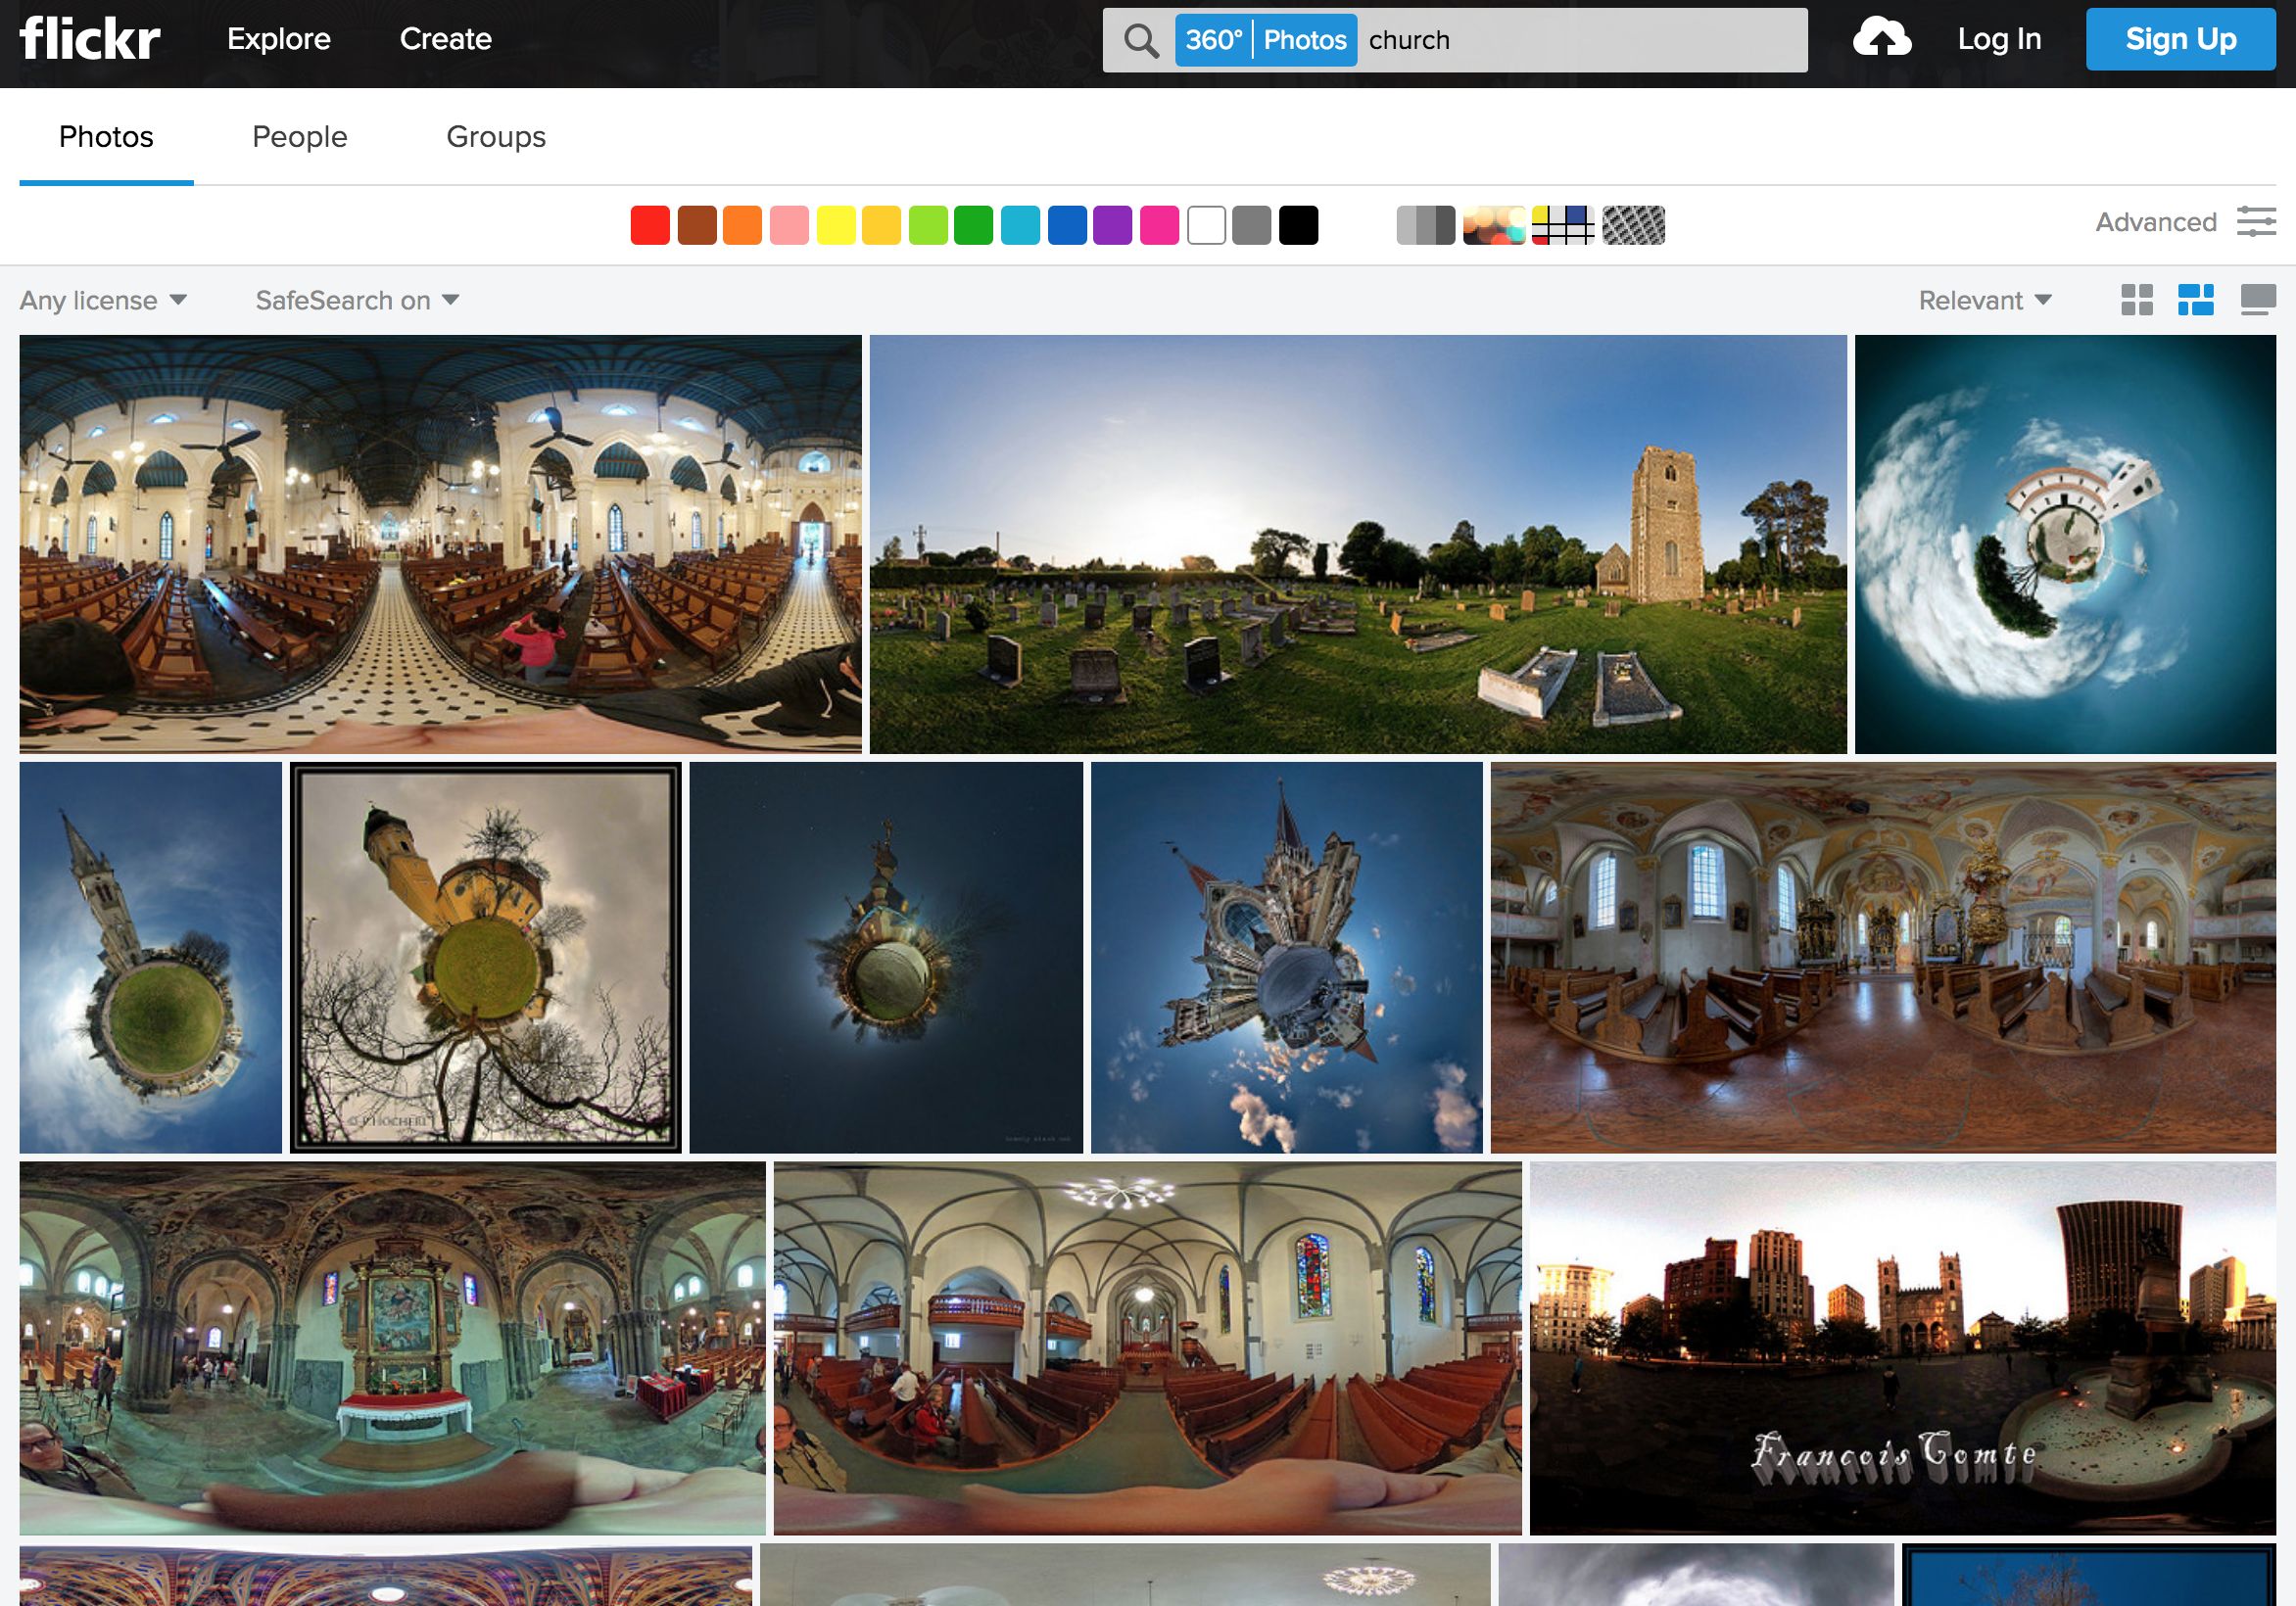The width and height of the screenshot is (2296, 1606).
Task: Toggle the shallow depth of field filter
Action: coord(1494,225)
